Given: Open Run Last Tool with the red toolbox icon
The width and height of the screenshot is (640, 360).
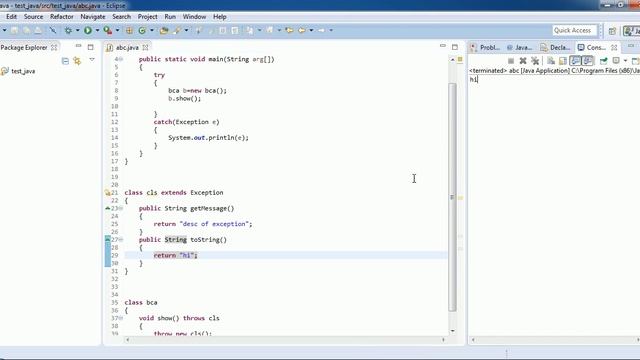Looking at the screenshot, I should pyautogui.click(x=108, y=30).
